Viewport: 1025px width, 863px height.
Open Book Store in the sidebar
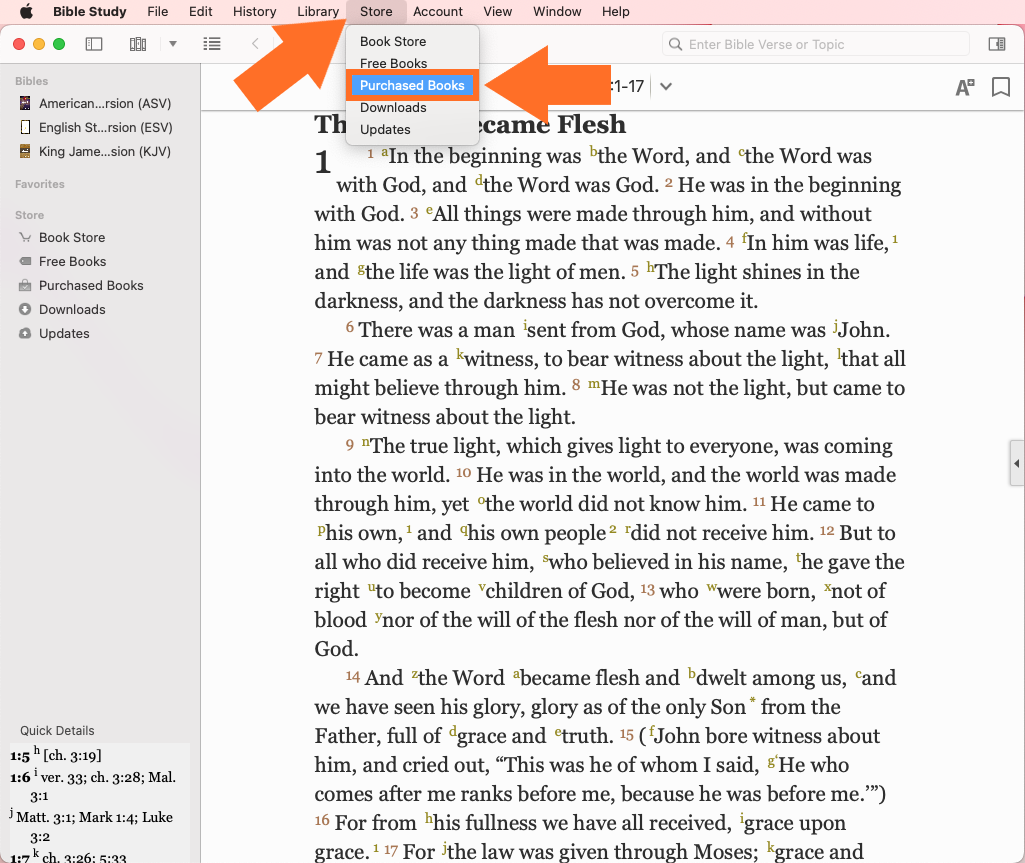[x=72, y=237]
